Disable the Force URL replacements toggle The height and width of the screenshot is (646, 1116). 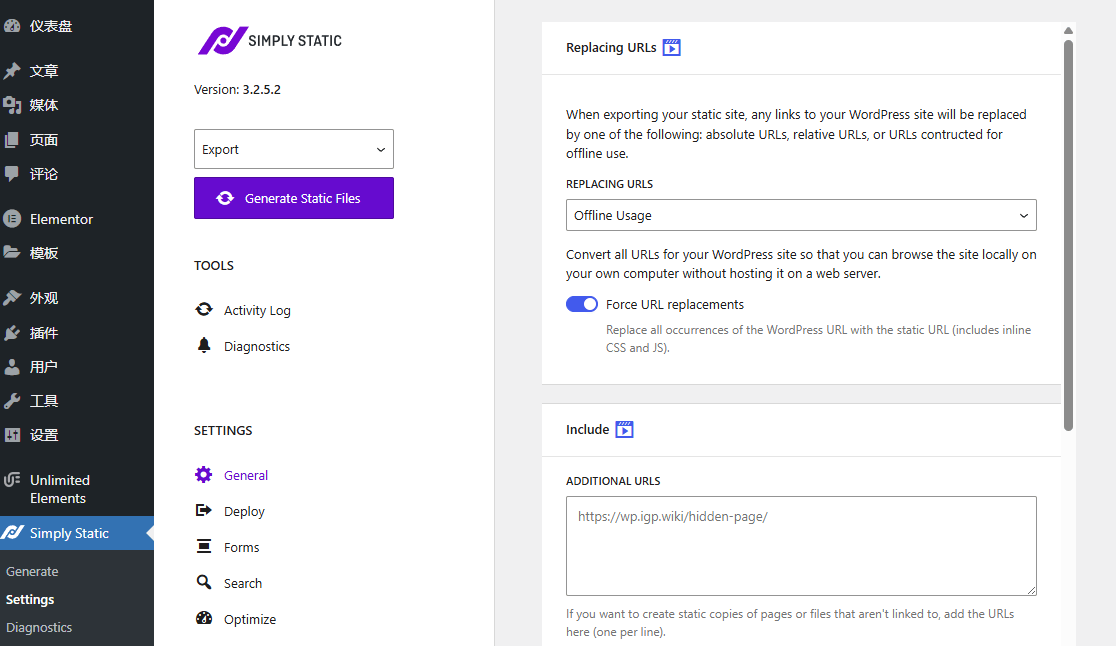tap(582, 304)
